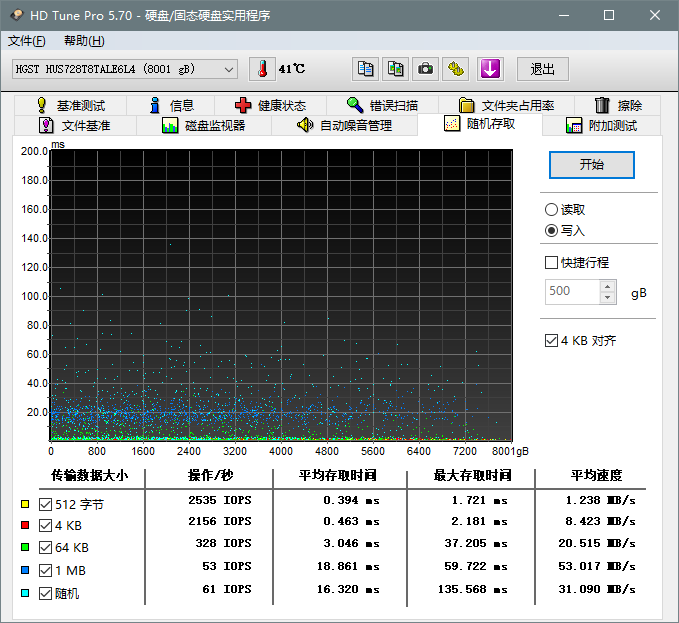Screen dimensions: 679x623
Task: Click the cyan 随机 color swatch
Action: [25, 593]
